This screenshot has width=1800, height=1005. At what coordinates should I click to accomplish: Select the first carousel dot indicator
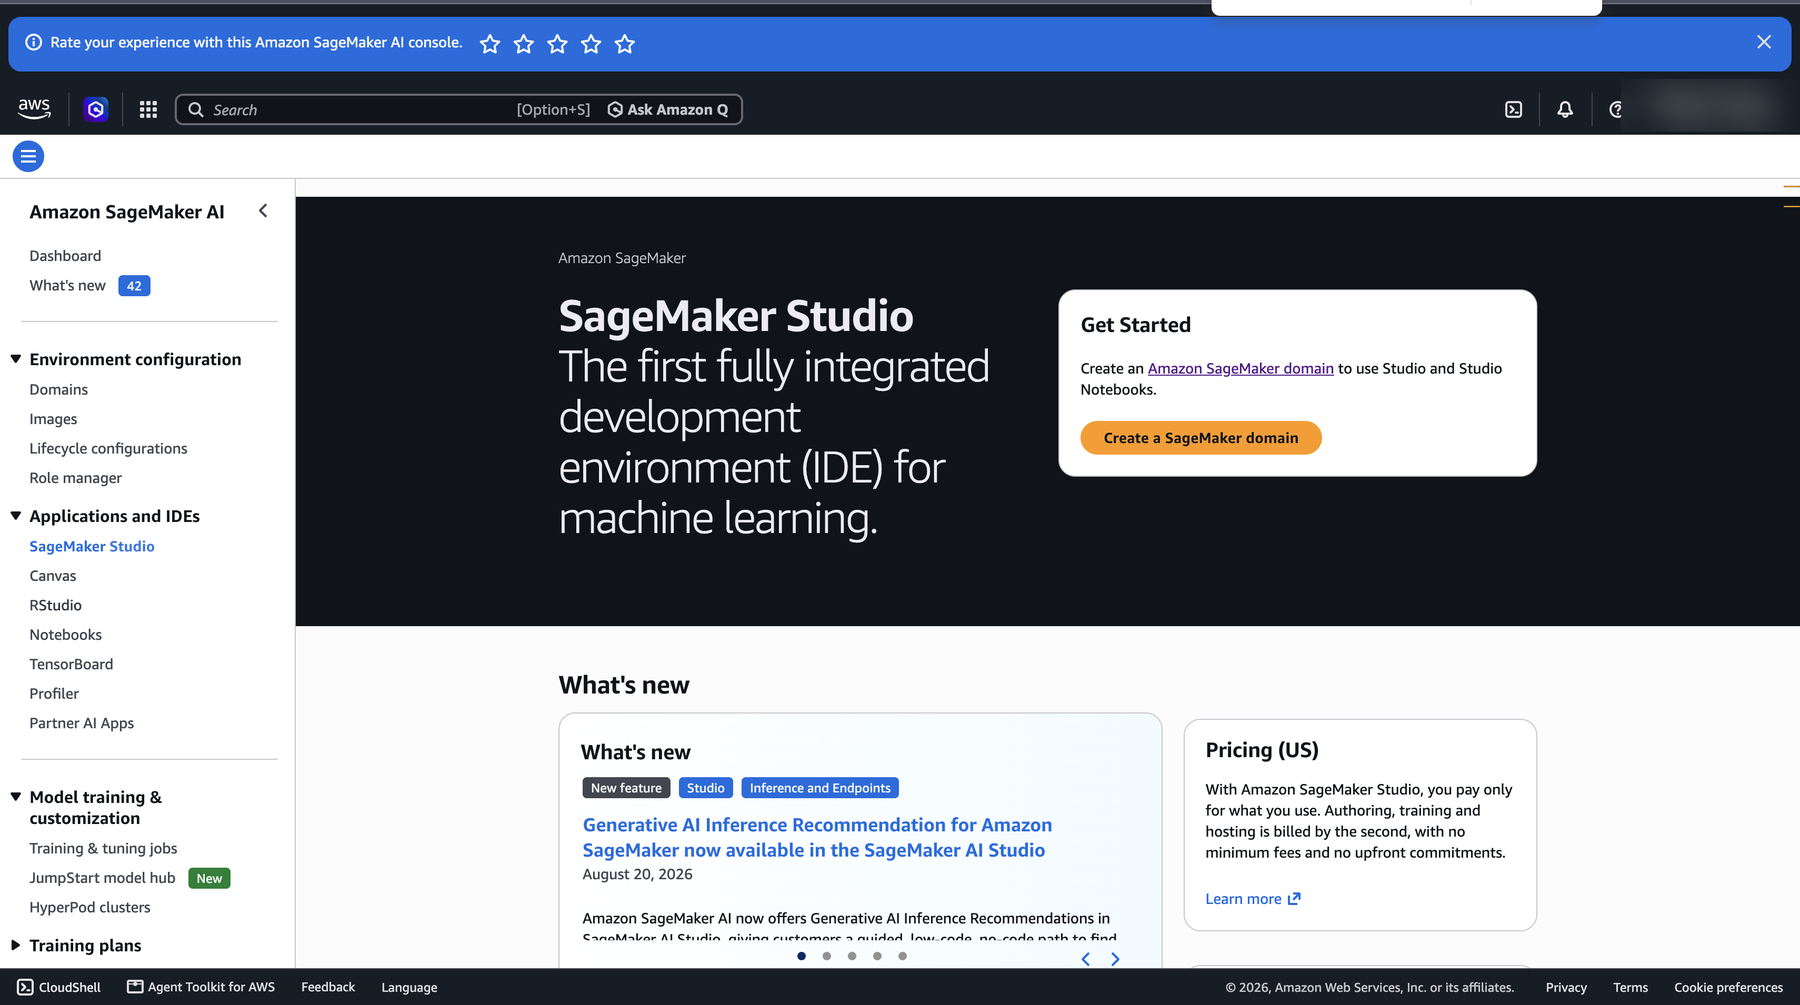(802, 956)
